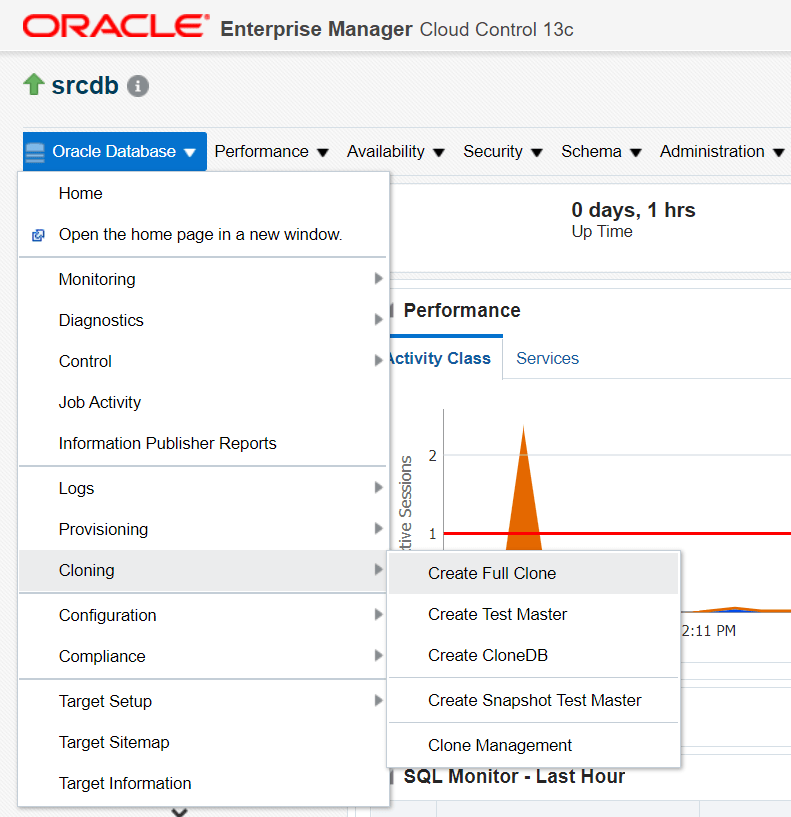
Task: Open Clone Management from Cloning submenu
Action: tap(500, 745)
